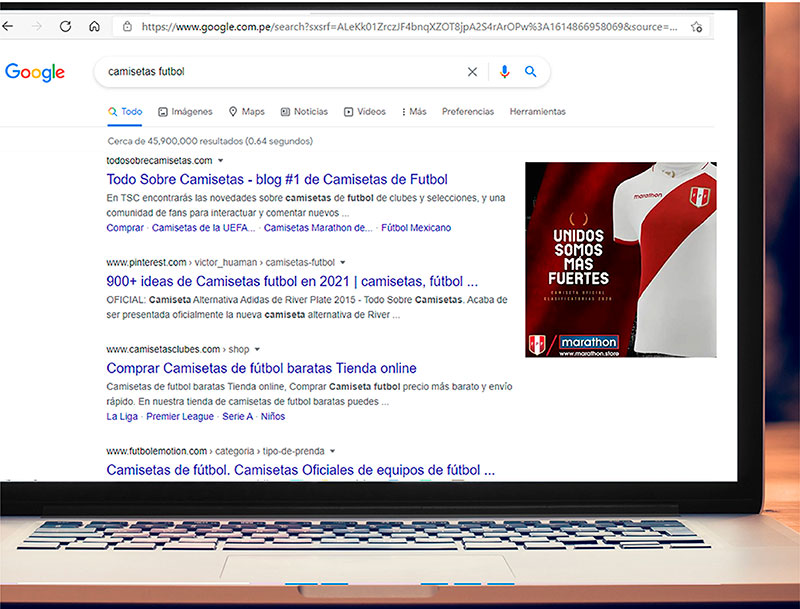Open Camisetas de la UEFA sitelink
Screen dimensions: 800x609
(x=204, y=228)
